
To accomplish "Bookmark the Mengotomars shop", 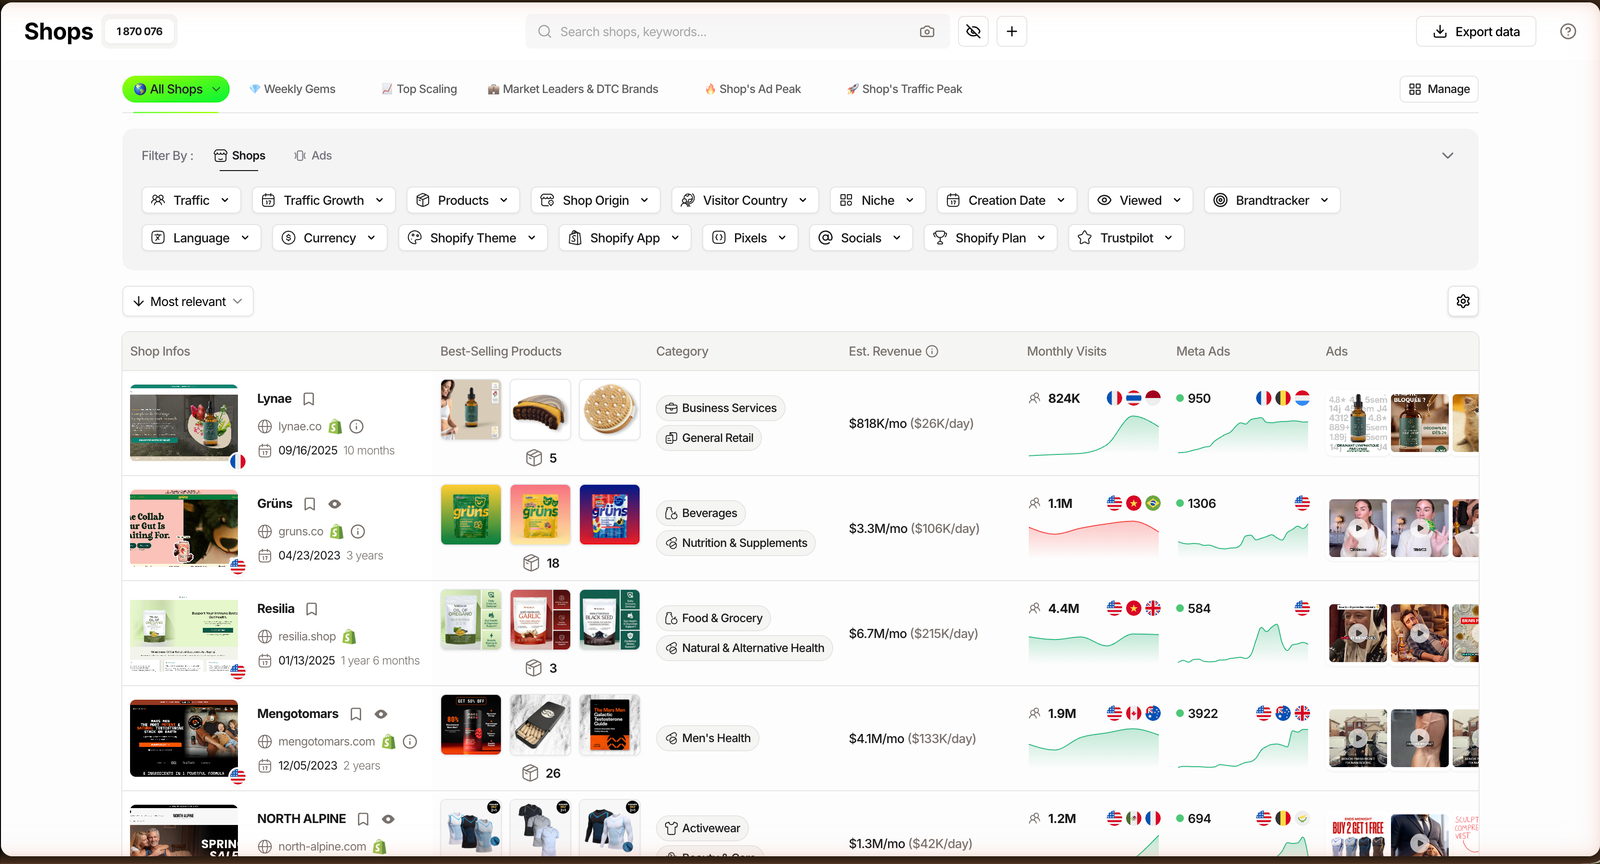I will (356, 714).
